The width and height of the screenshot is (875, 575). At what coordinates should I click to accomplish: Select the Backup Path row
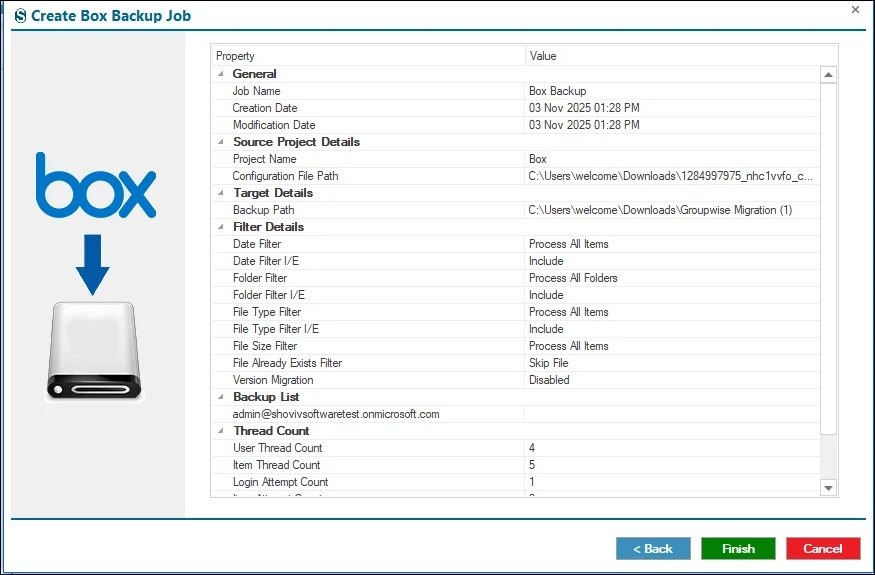pyautogui.click(x=516, y=210)
